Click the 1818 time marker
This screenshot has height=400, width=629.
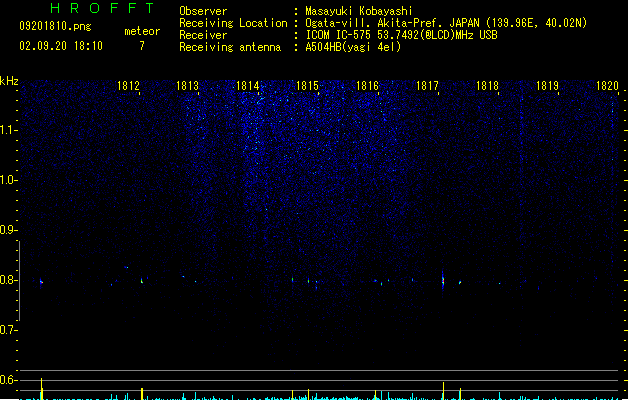(487, 86)
